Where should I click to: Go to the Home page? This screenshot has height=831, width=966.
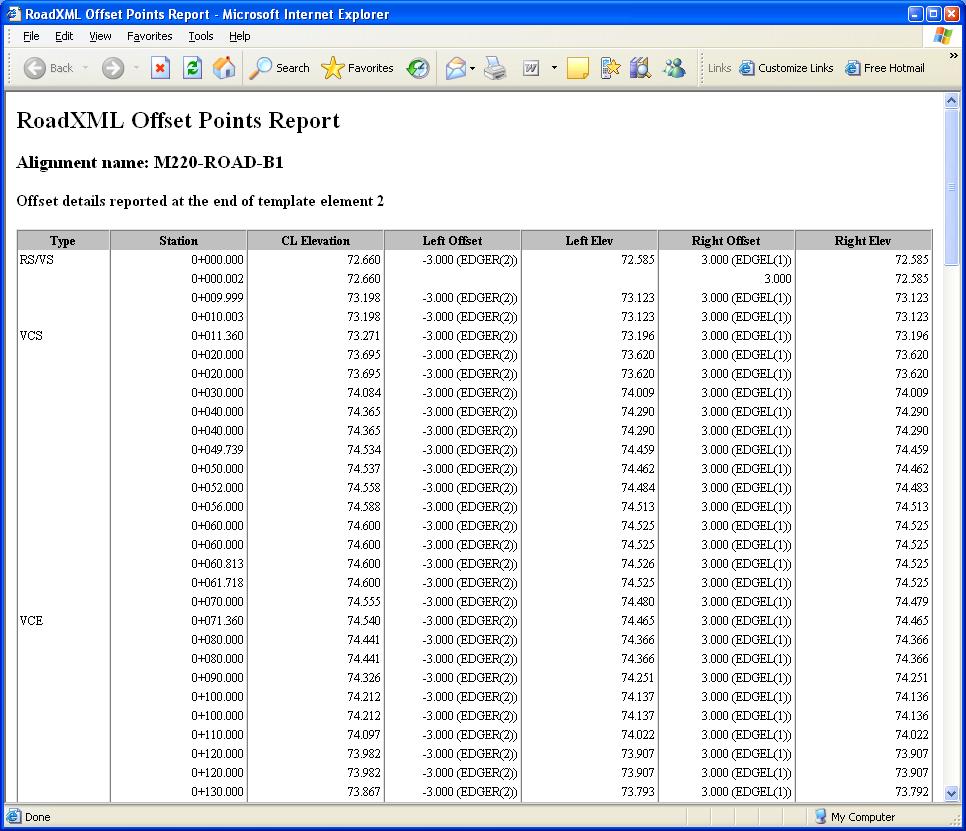[225, 68]
